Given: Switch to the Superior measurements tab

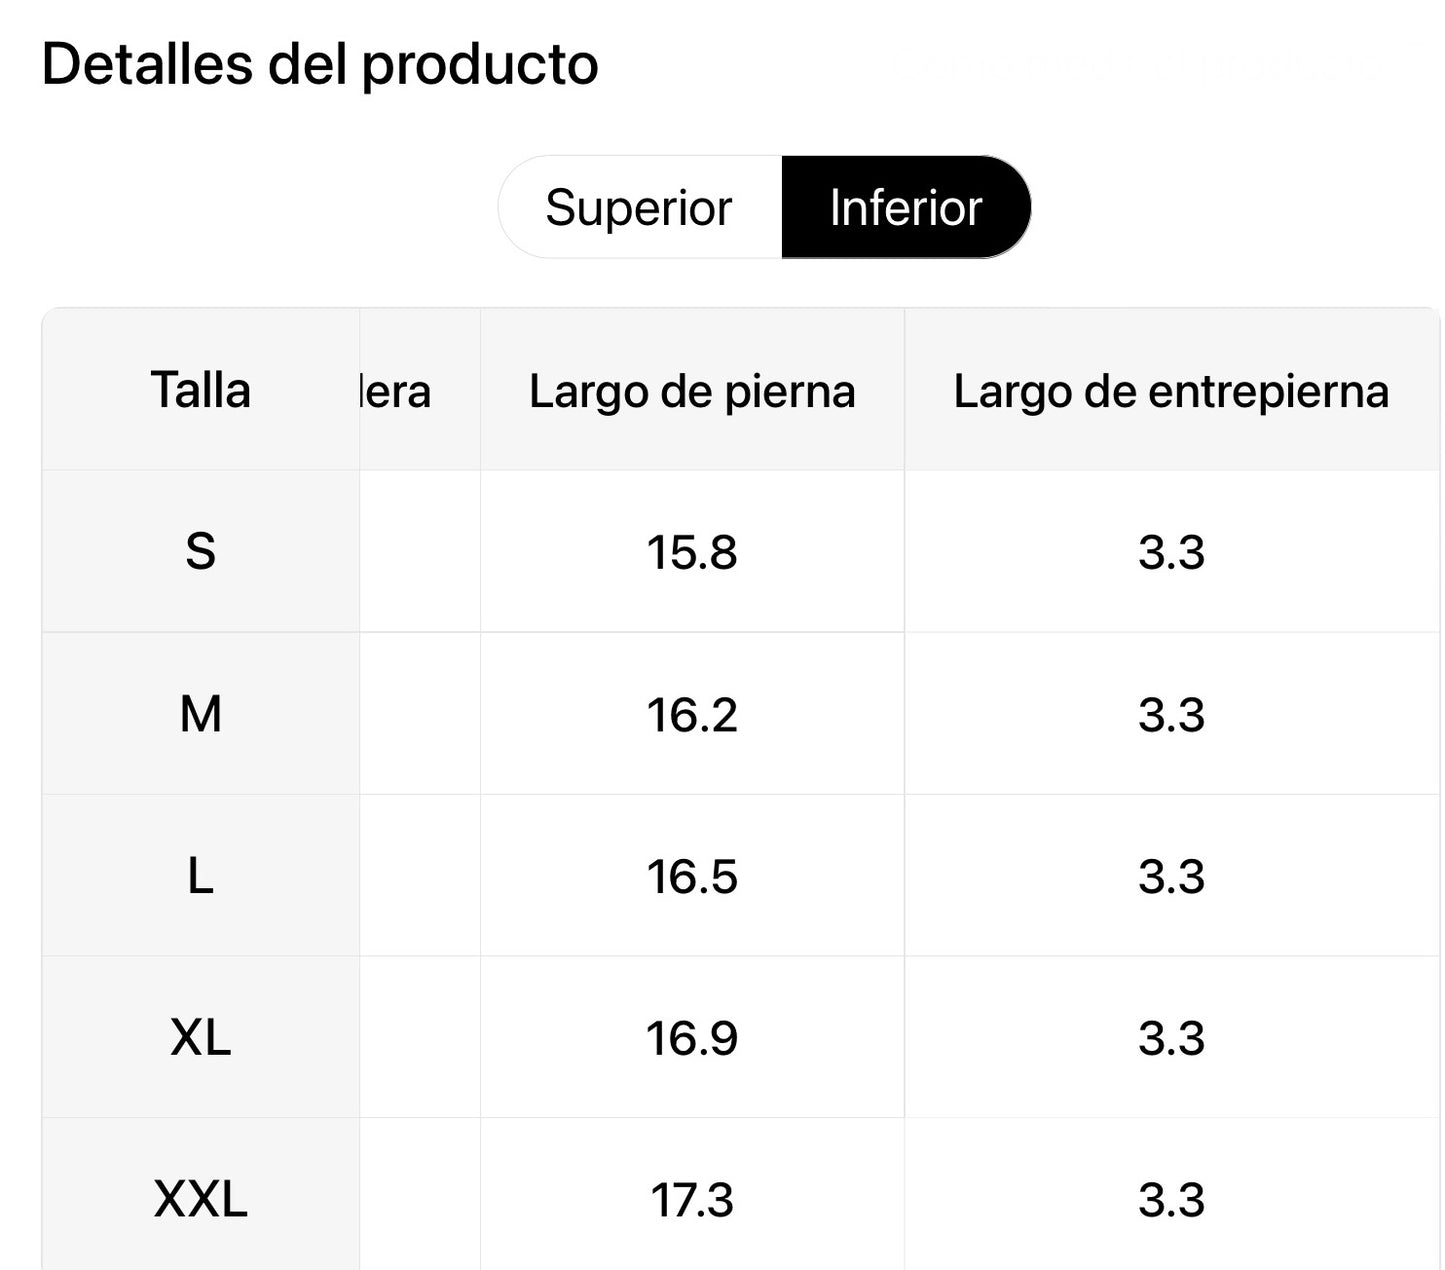Looking at the screenshot, I should pyautogui.click(x=640, y=208).
